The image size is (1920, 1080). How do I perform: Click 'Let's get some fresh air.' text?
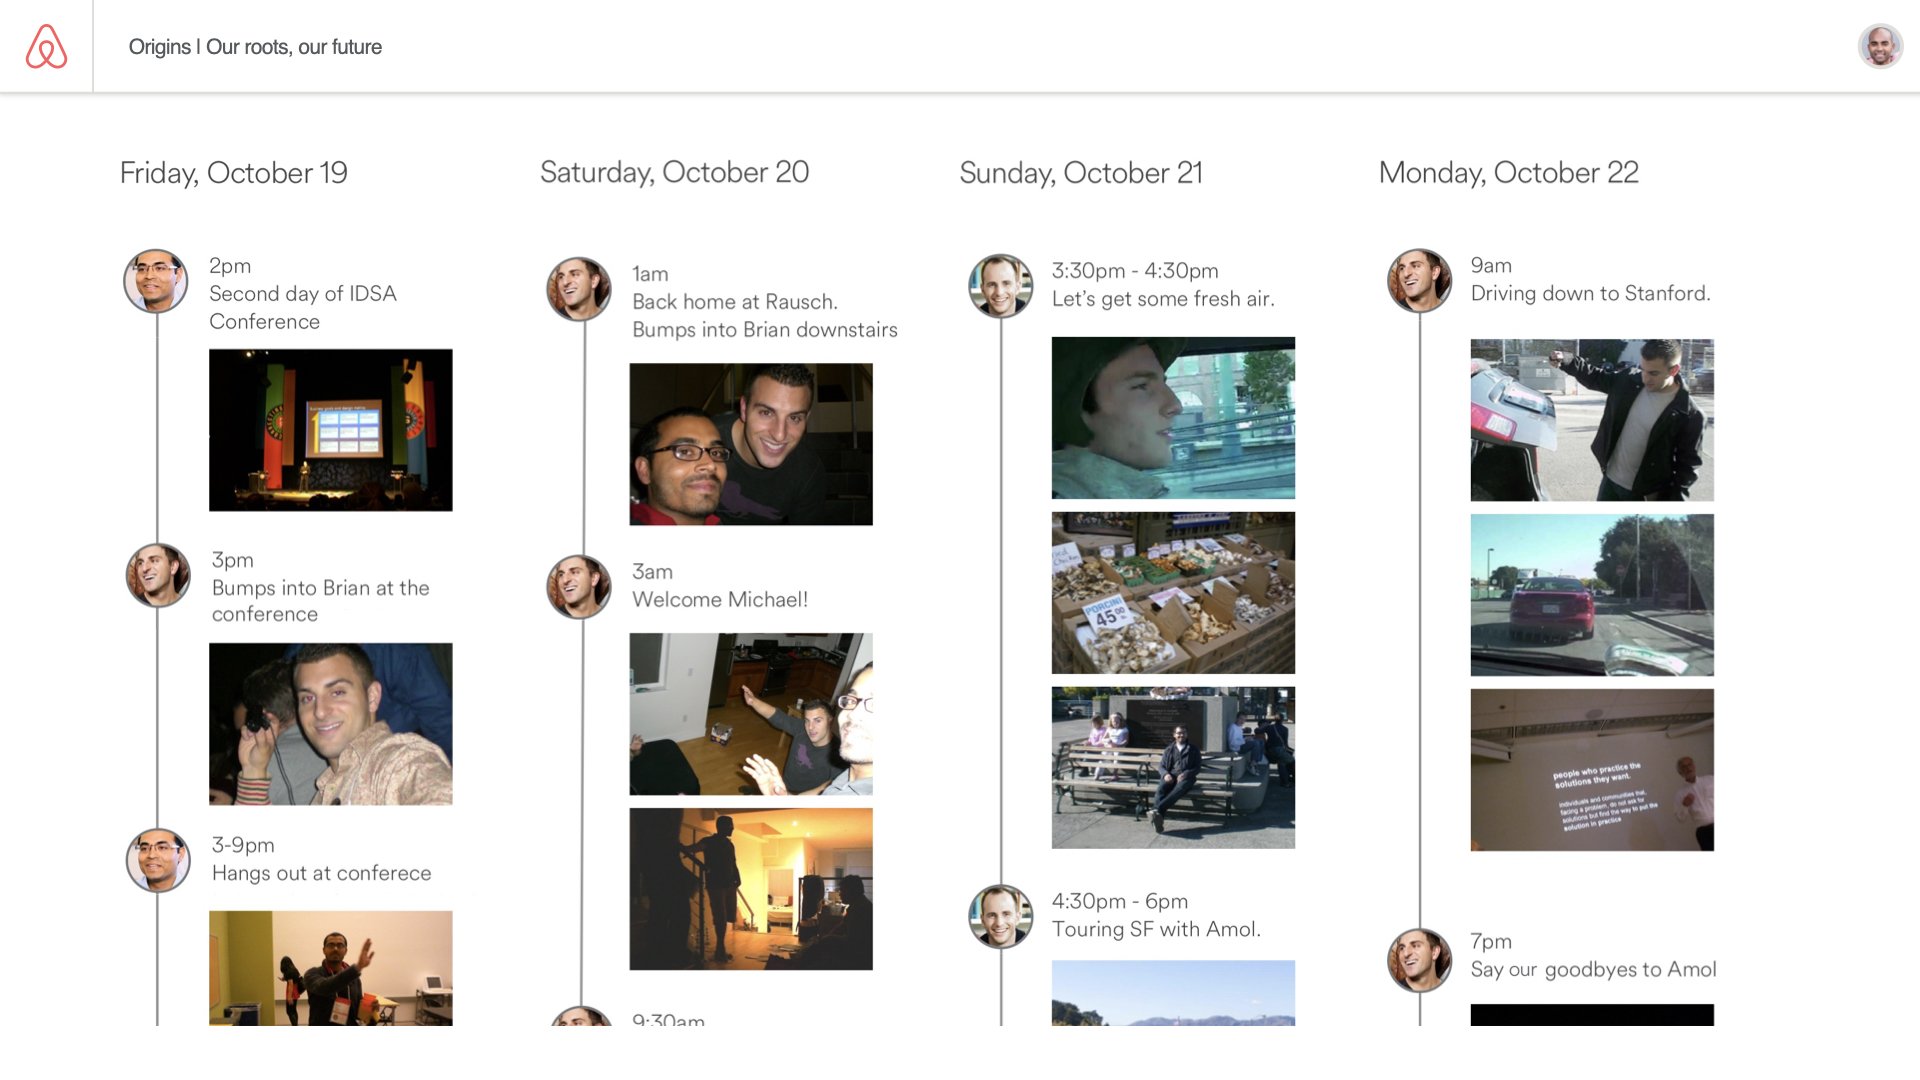point(1163,298)
